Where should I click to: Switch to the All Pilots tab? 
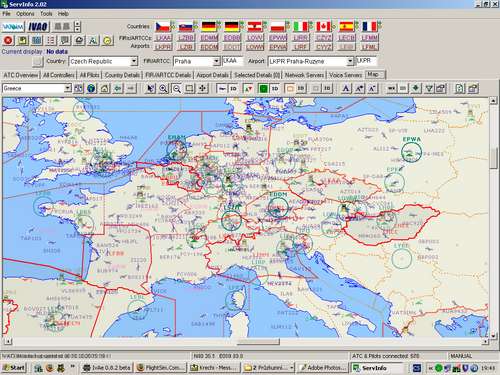(x=89, y=75)
